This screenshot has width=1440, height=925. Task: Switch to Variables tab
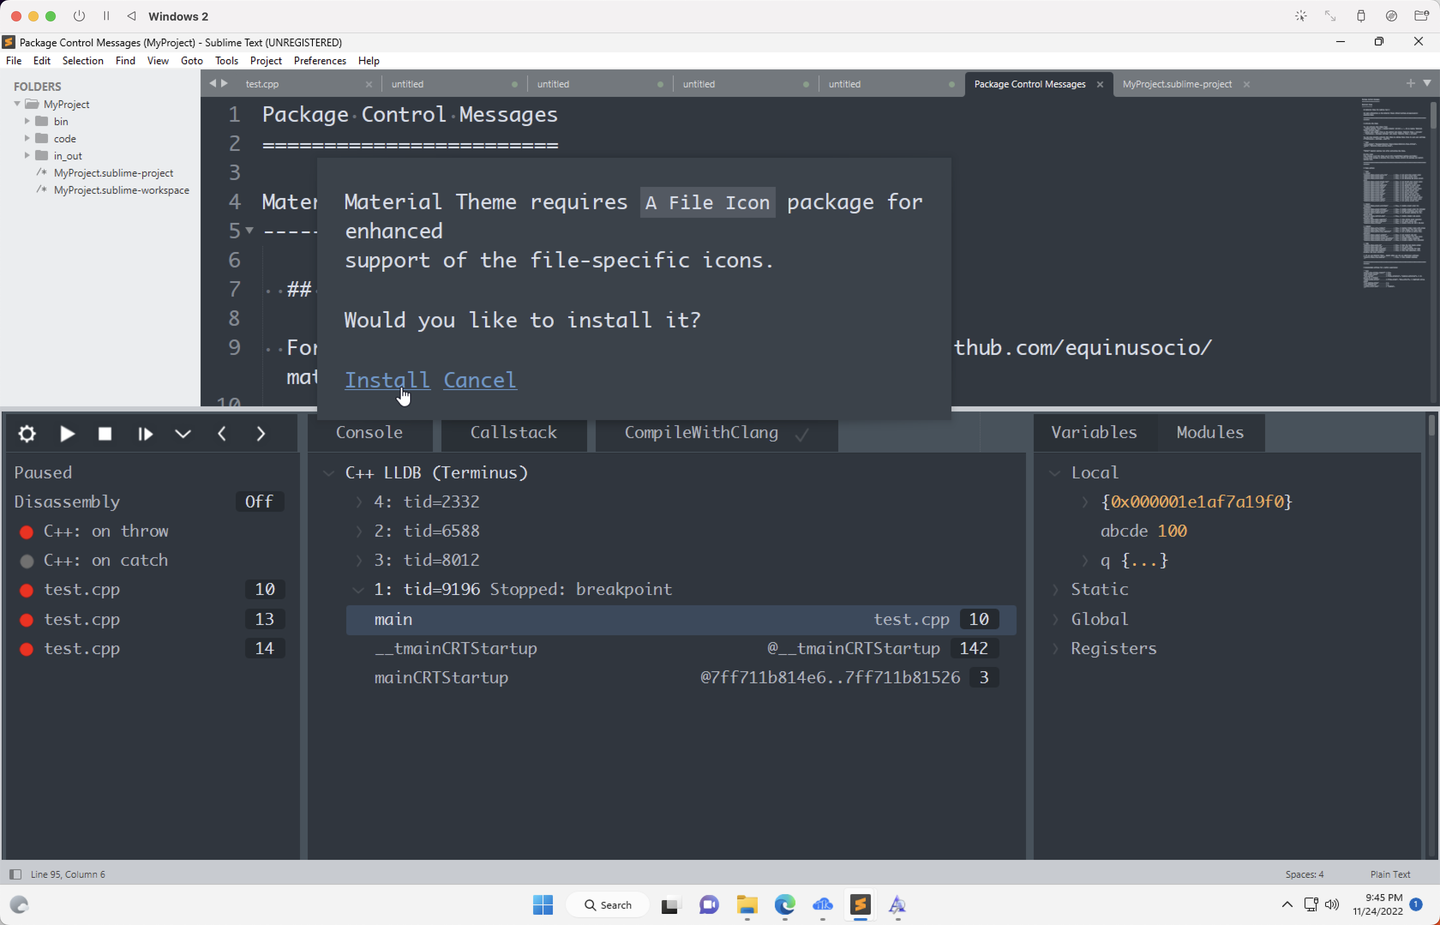[x=1094, y=432]
